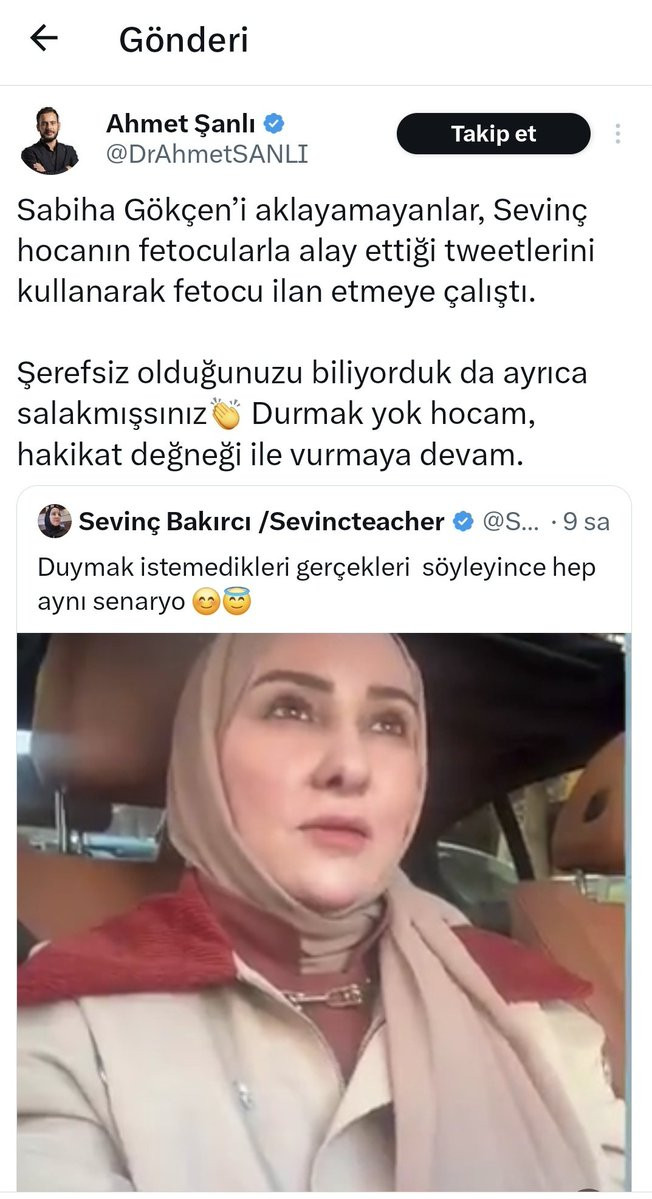The image size is (652, 1199).
Task: Open Sevinç Bakırcı's small avatar
Action: [54, 522]
